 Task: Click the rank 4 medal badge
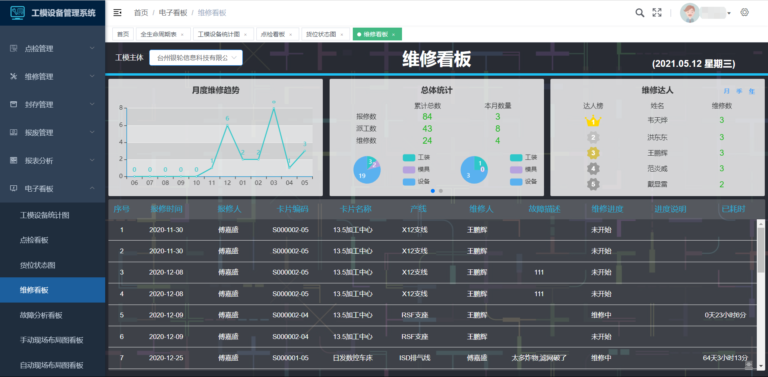(x=593, y=169)
